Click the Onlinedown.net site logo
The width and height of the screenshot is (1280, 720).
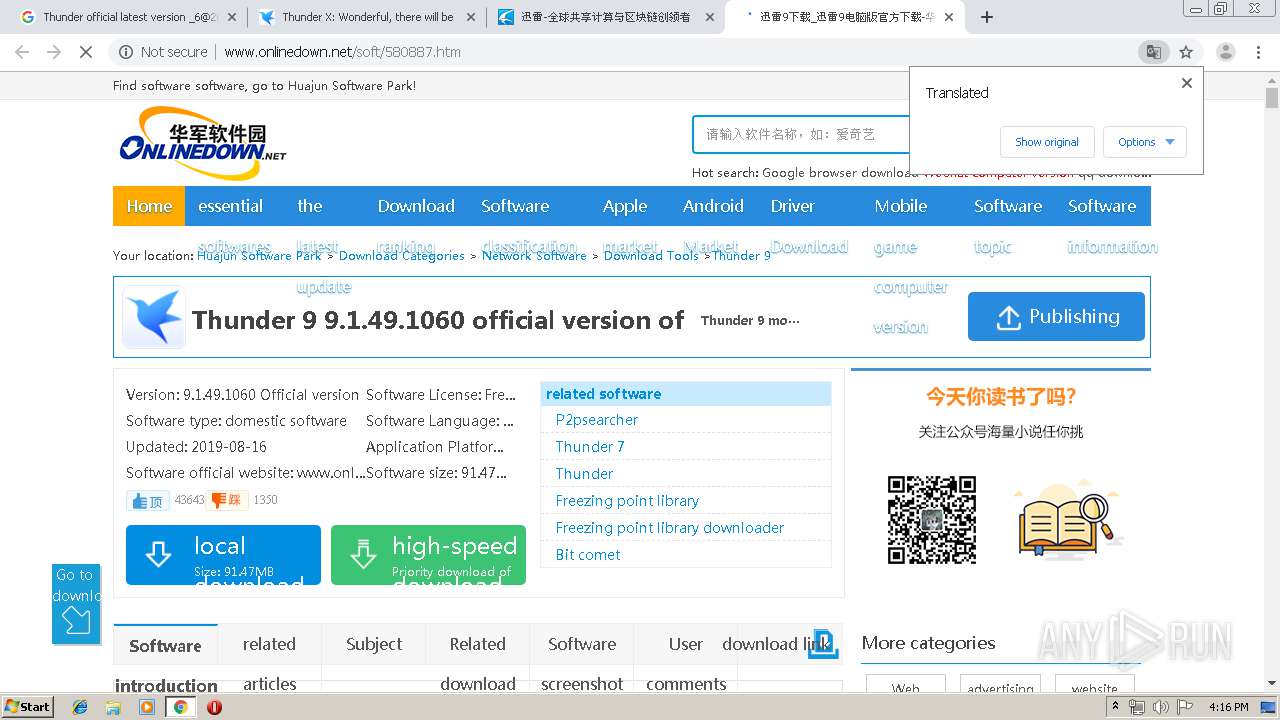click(x=203, y=143)
